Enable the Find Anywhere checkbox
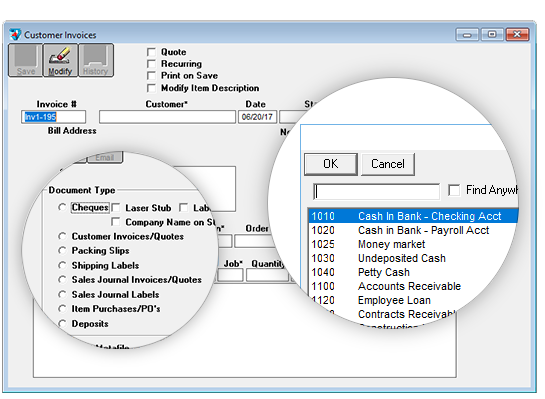The height and width of the screenshot is (399, 545). [454, 190]
